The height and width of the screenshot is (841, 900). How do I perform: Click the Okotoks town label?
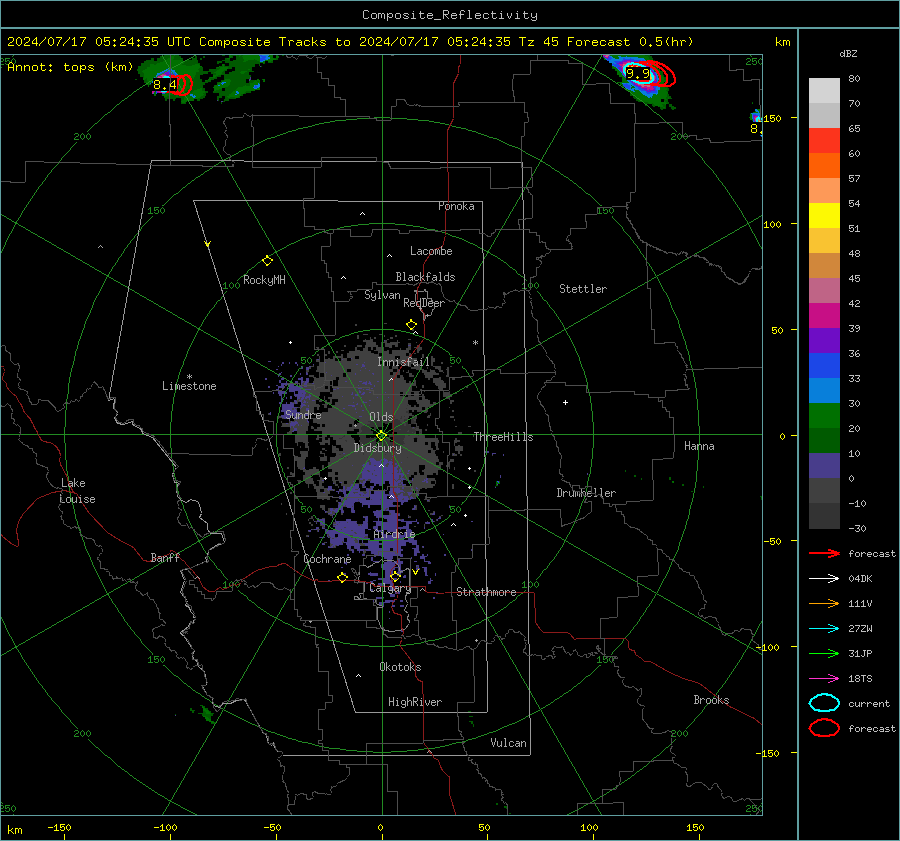tap(400, 667)
